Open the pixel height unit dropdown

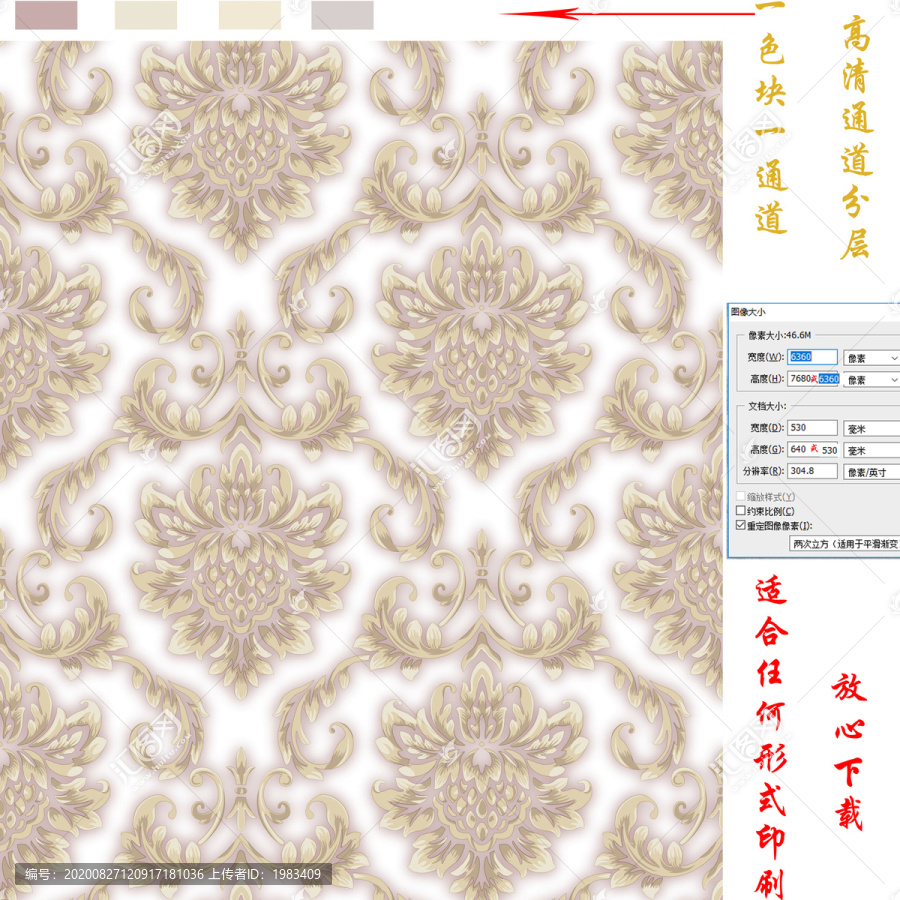pos(871,380)
